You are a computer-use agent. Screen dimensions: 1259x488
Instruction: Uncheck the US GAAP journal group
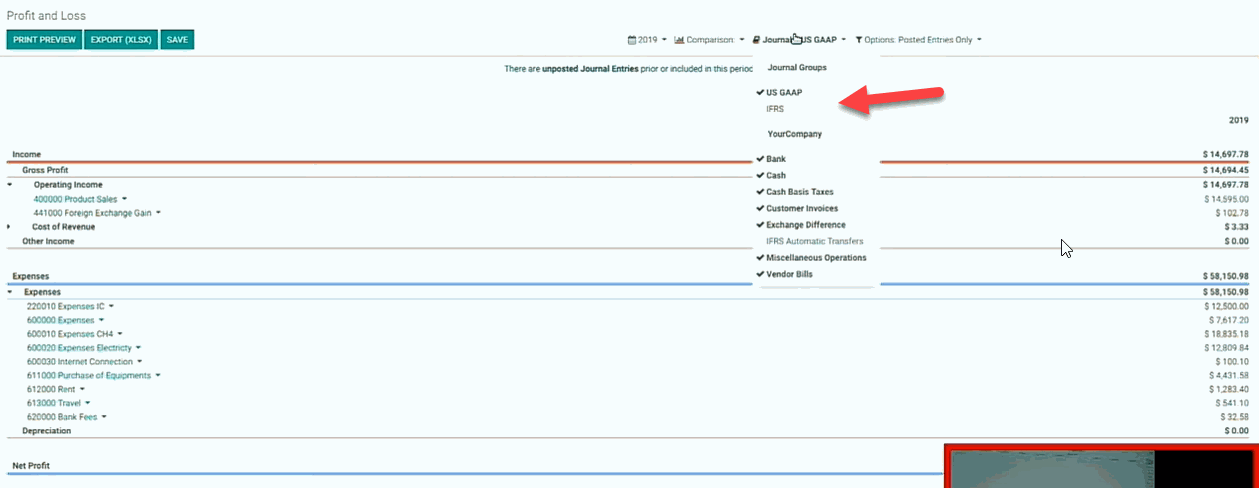pyautogui.click(x=784, y=92)
